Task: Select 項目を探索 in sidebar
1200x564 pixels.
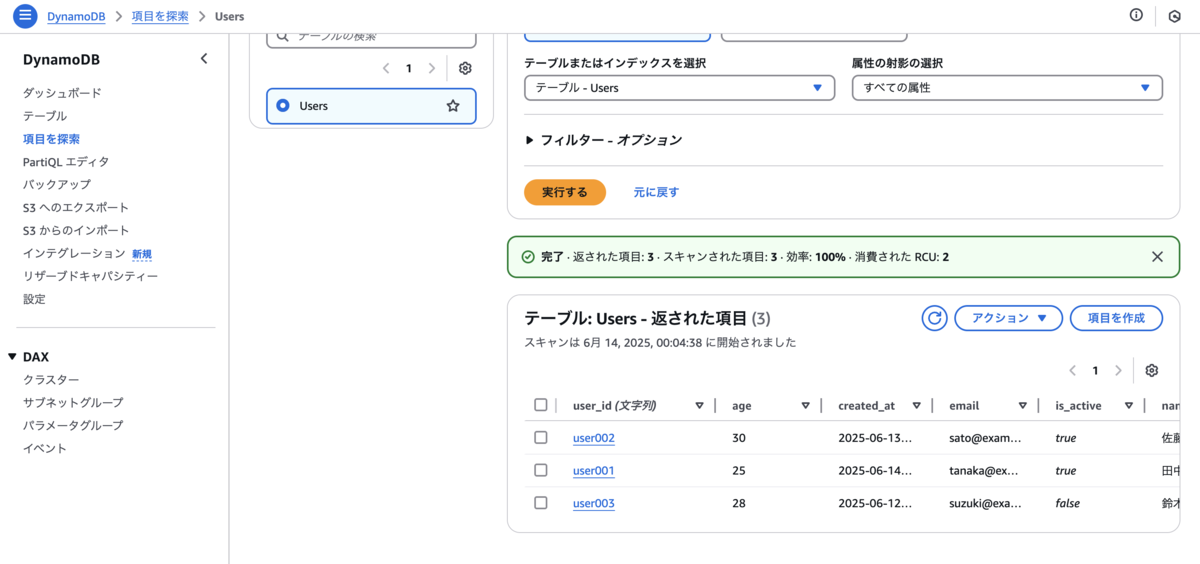Action: coord(51,139)
